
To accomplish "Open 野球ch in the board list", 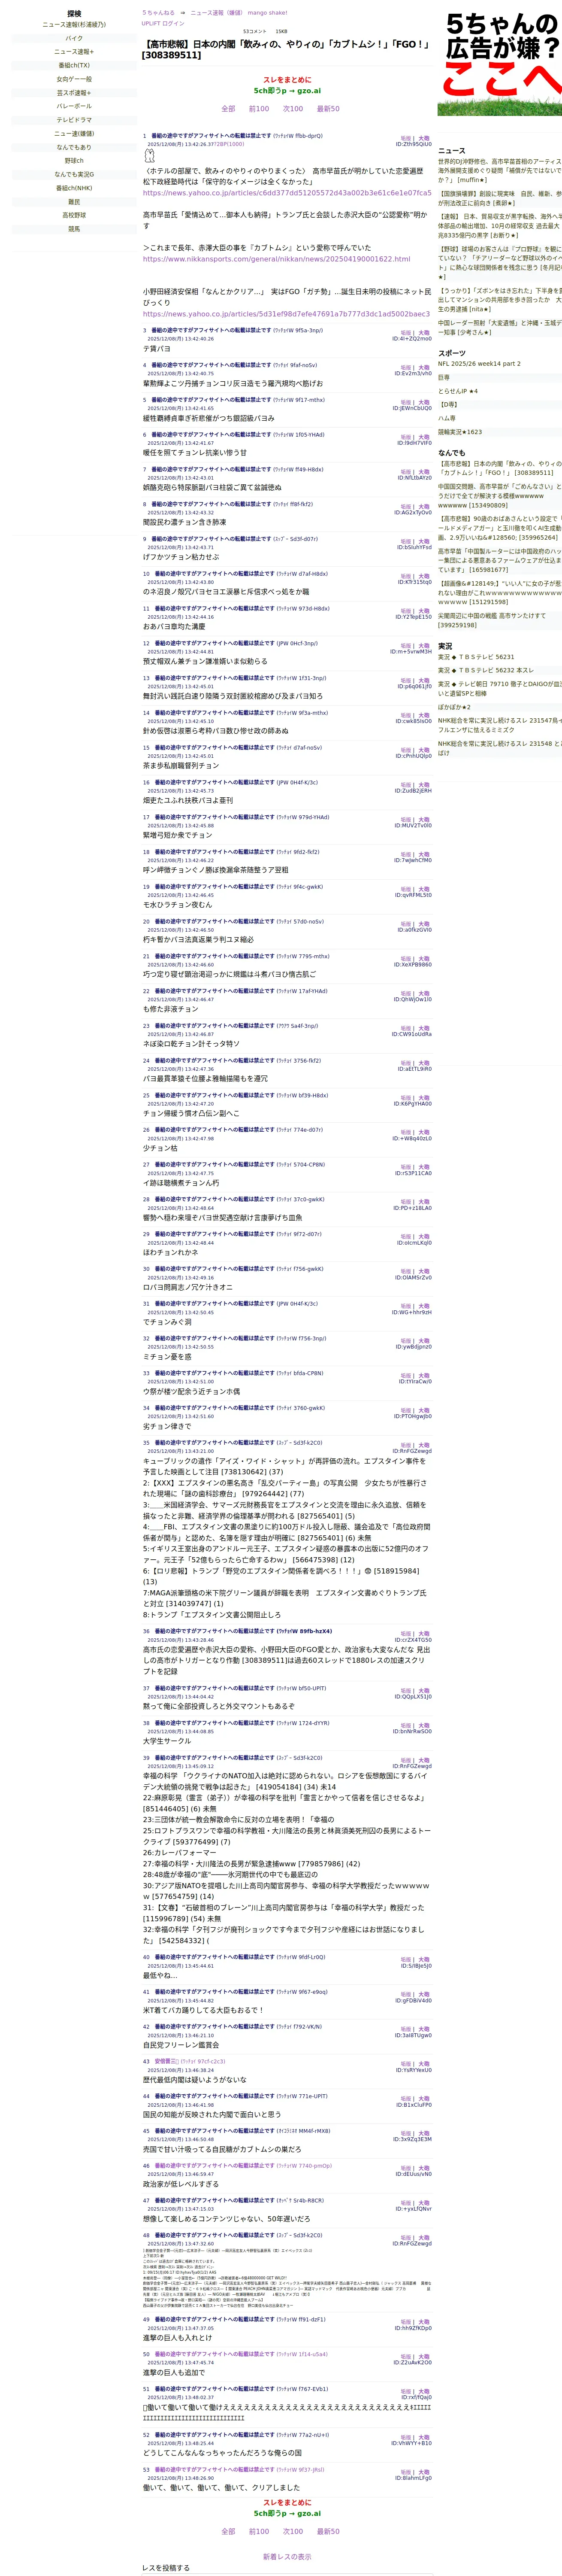I will tap(74, 160).
